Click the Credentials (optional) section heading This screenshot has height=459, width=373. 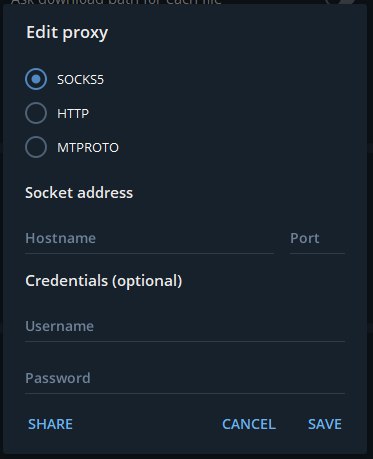click(x=104, y=281)
